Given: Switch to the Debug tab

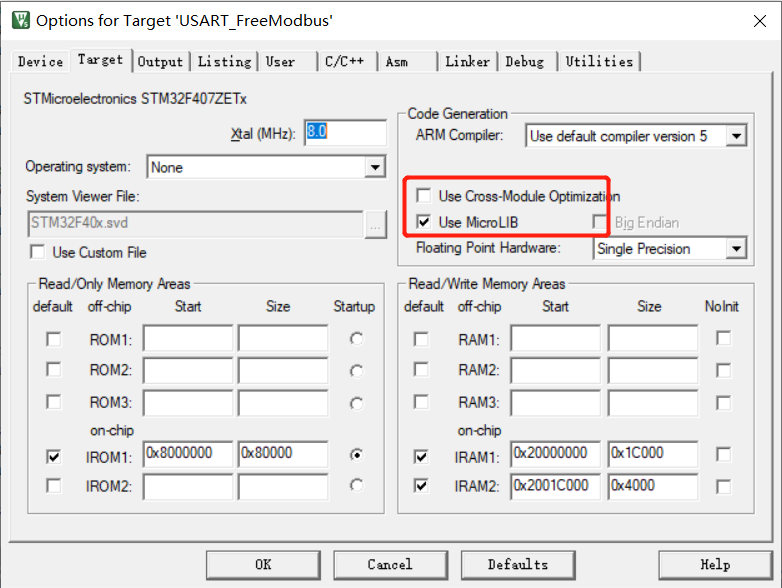Looking at the screenshot, I should [525, 62].
